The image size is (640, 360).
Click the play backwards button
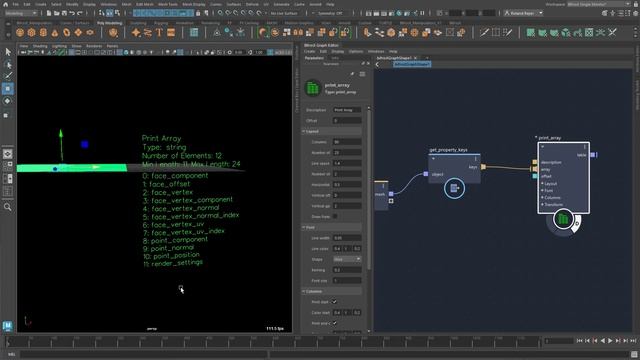[x=602, y=341]
